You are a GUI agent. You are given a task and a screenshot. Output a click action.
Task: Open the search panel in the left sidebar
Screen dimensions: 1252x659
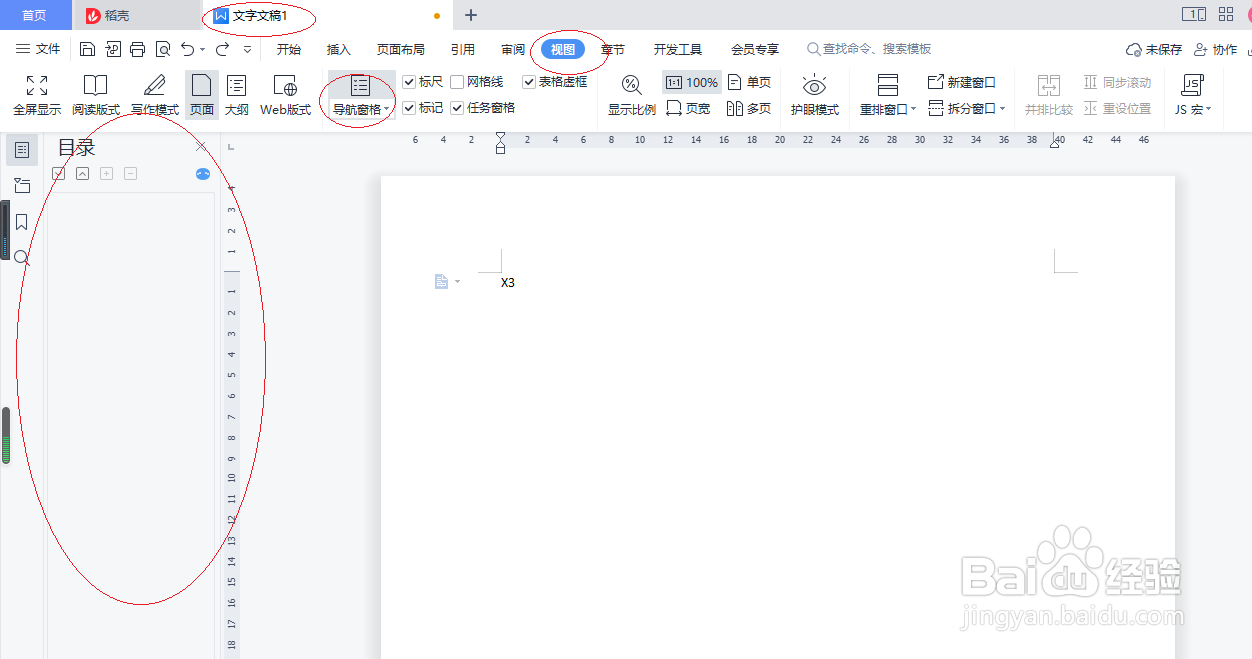click(22, 257)
